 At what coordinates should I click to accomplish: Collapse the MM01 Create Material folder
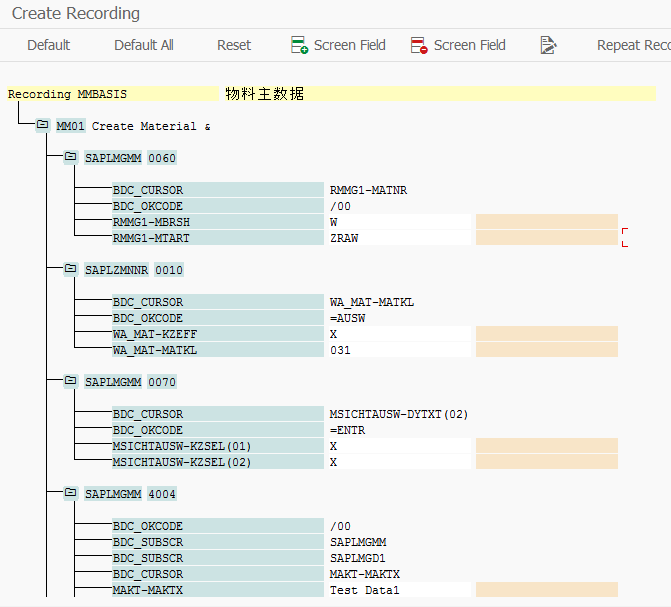[x=42, y=125]
